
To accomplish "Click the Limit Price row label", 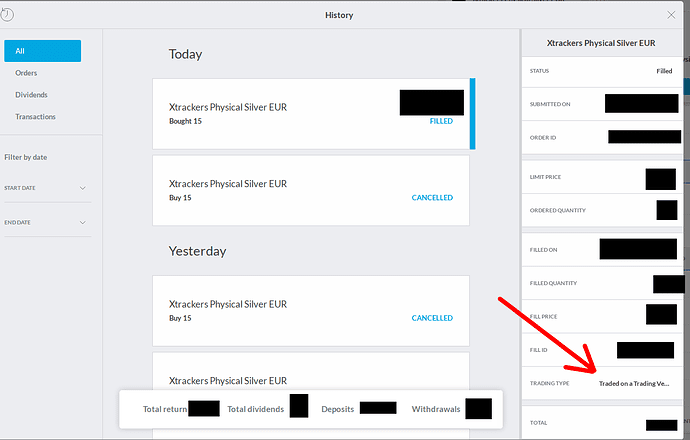I will [x=545, y=177].
